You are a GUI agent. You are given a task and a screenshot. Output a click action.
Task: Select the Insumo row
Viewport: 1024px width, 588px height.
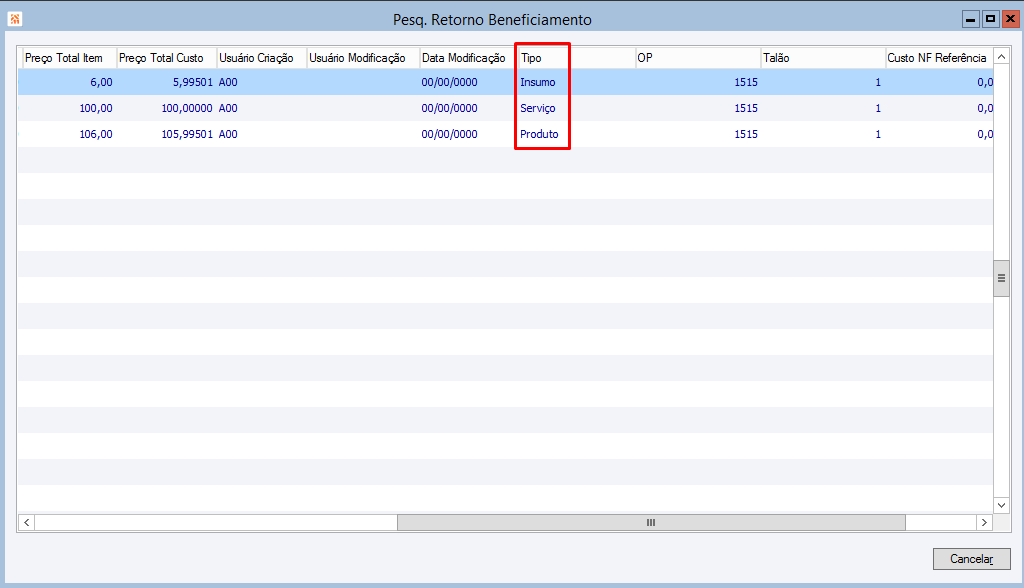tap(505, 82)
